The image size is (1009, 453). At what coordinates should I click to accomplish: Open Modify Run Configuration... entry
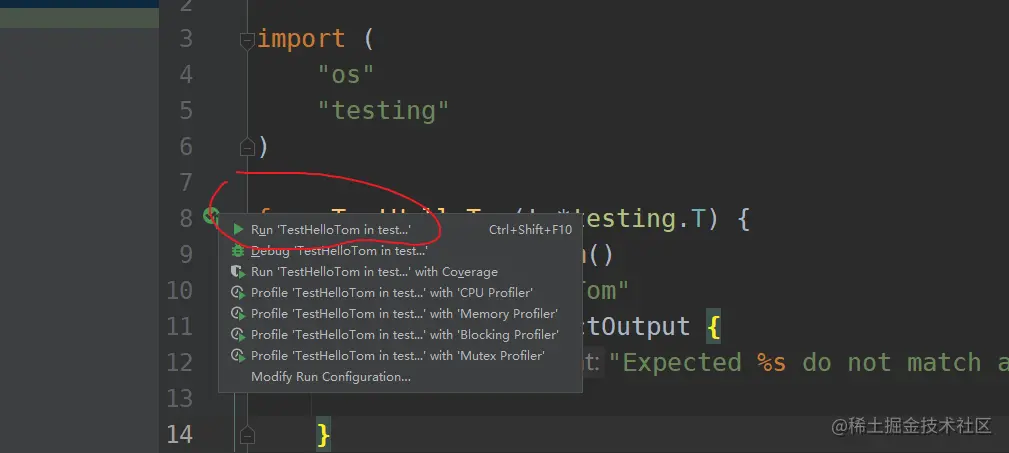point(400,376)
